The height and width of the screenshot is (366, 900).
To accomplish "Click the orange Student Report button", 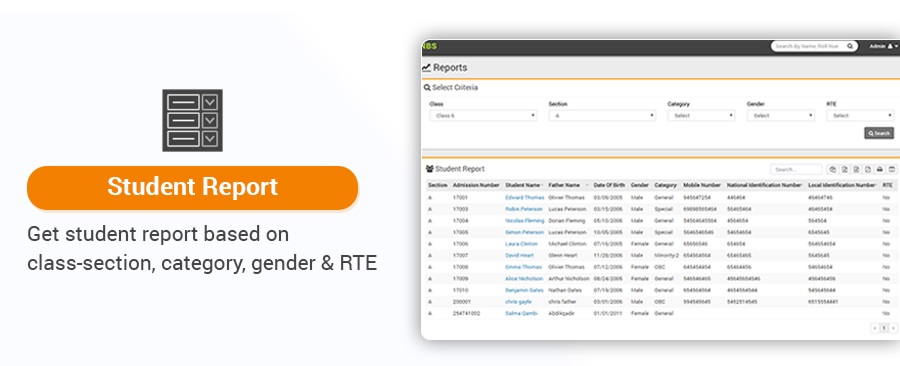I will pyautogui.click(x=192, y=188).
